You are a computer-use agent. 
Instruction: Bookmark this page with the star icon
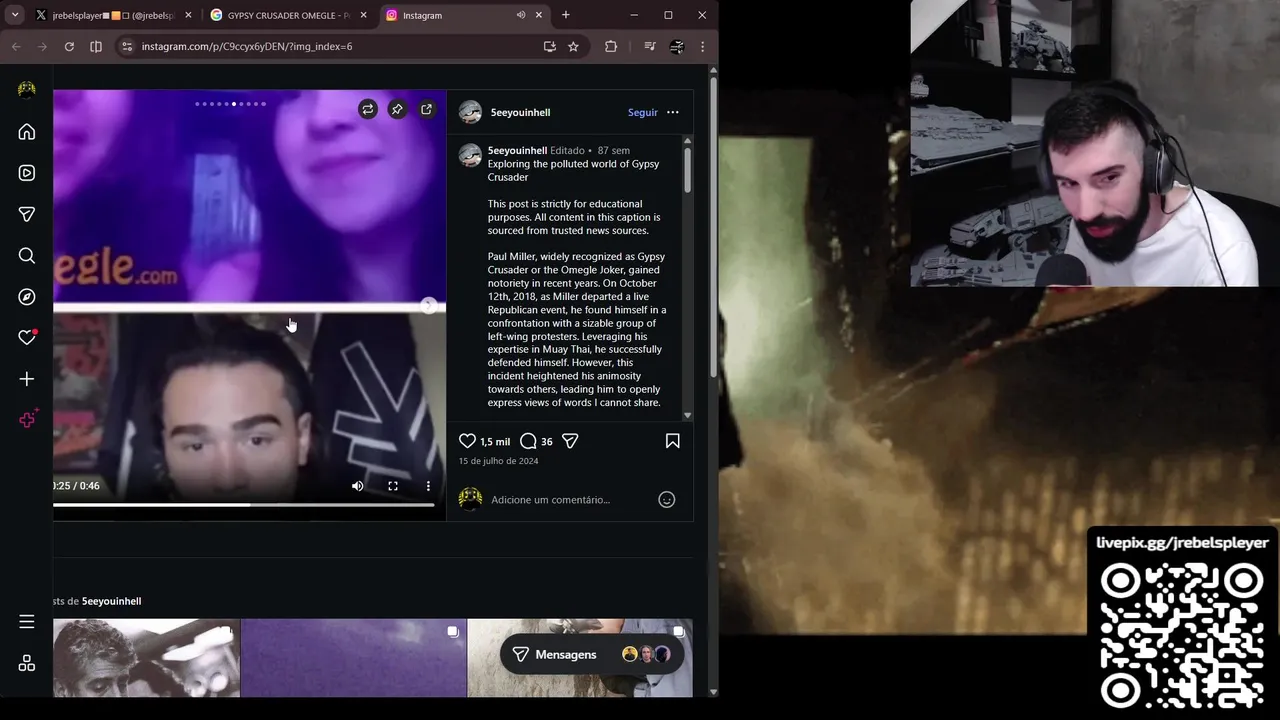click(573, 46)
